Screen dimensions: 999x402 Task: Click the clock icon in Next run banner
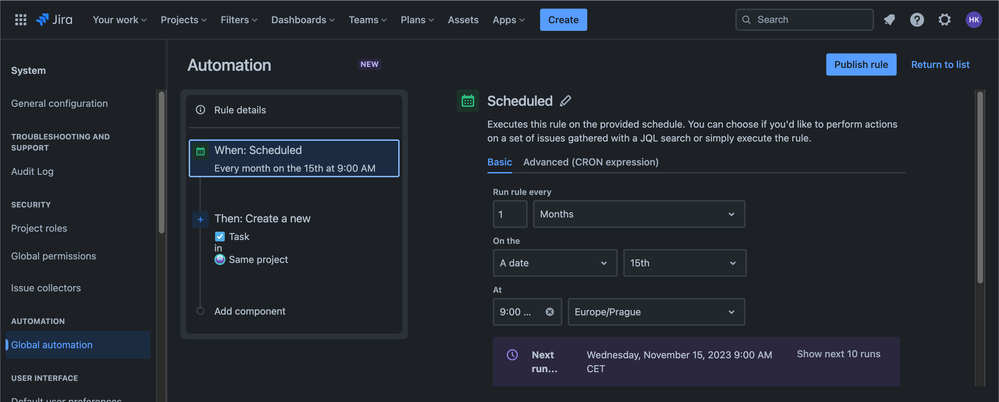click(512, 355)
